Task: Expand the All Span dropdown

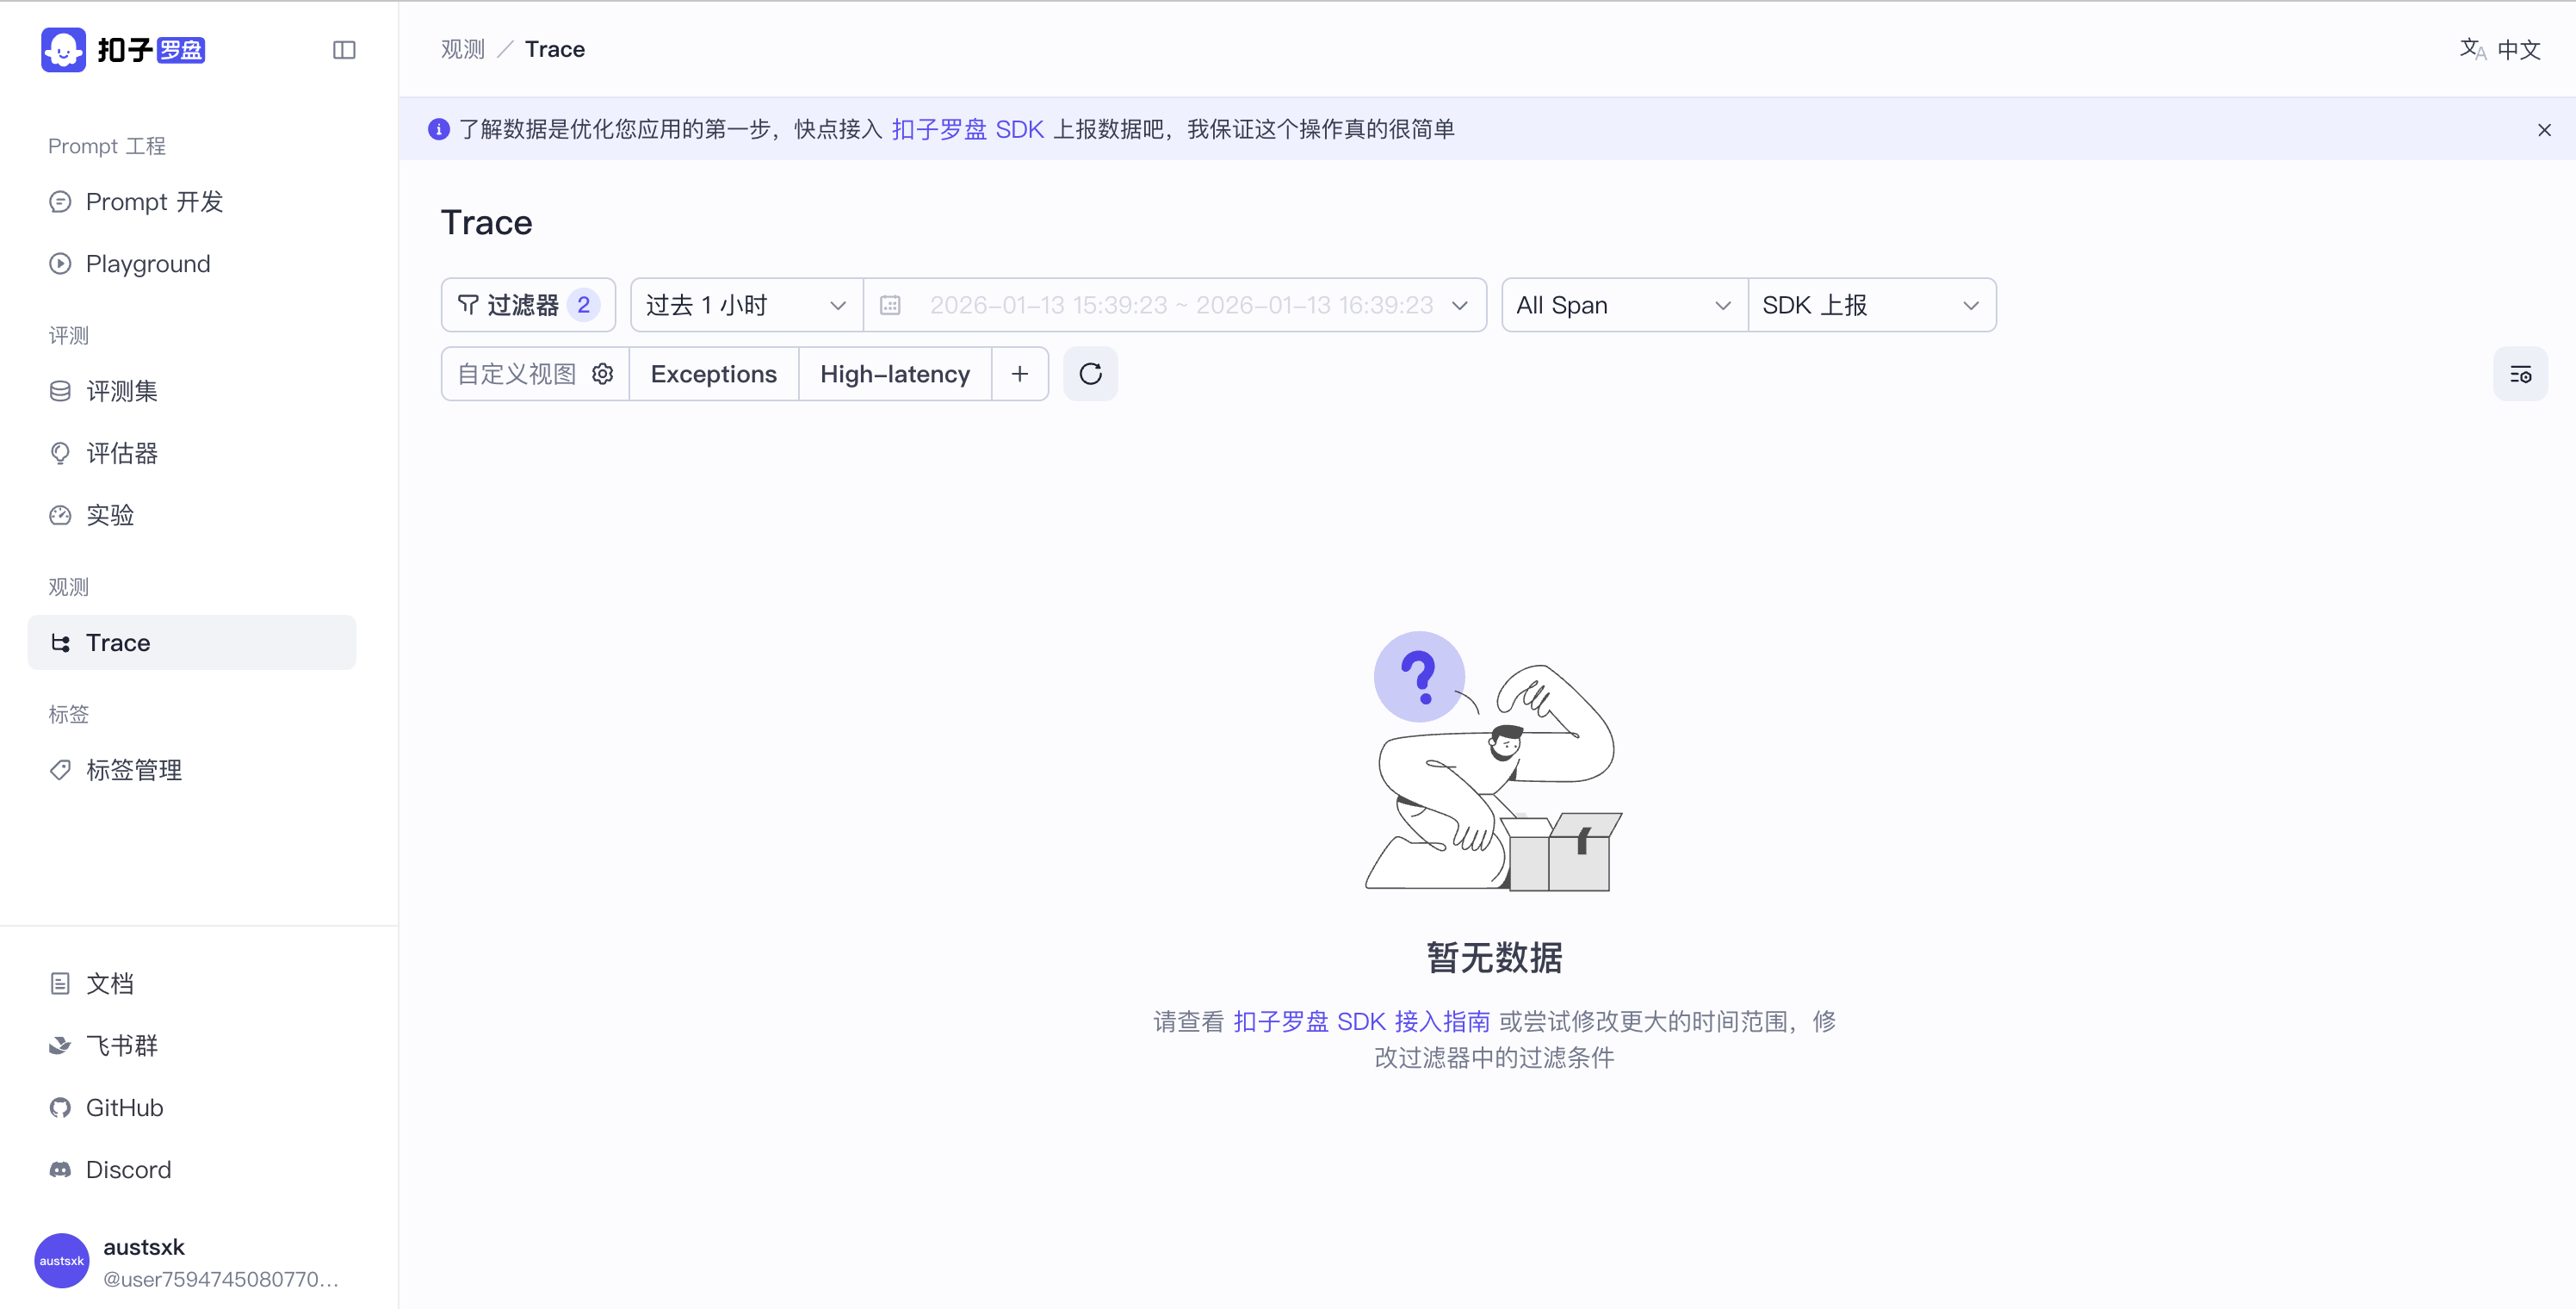Action: pyautogui.click(x=1623, y=305)
